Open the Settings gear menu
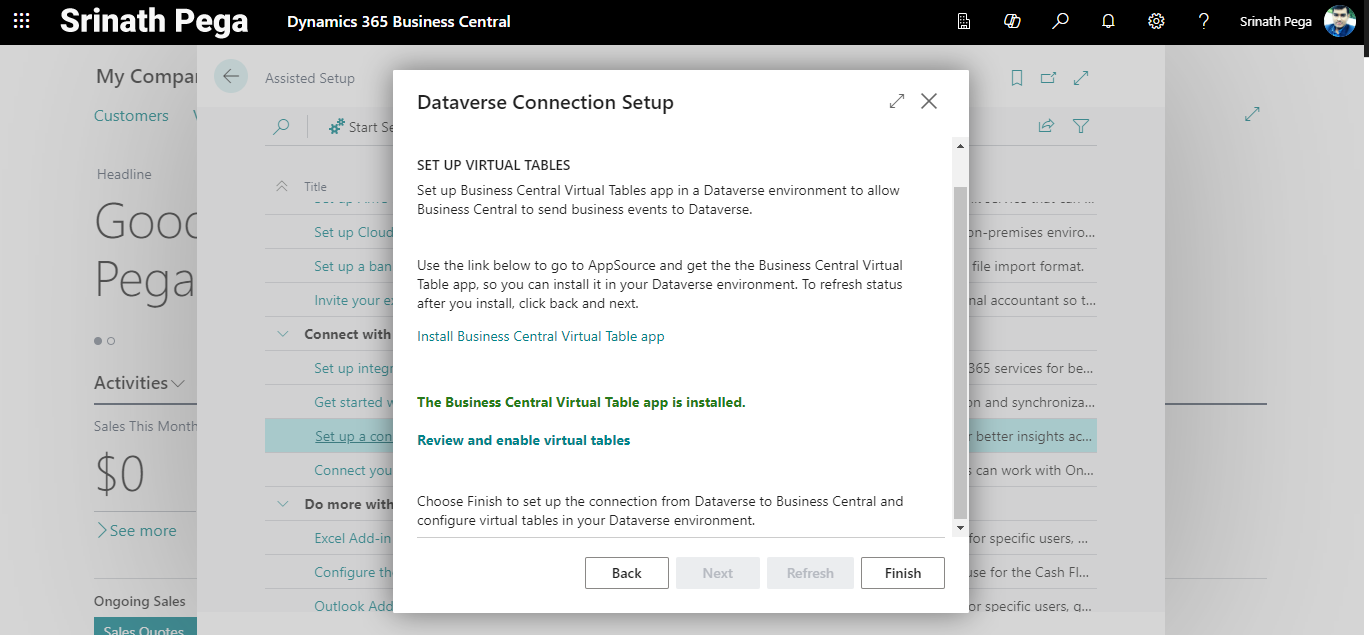Screen dimensions: 1369x635 [1156, 21]
